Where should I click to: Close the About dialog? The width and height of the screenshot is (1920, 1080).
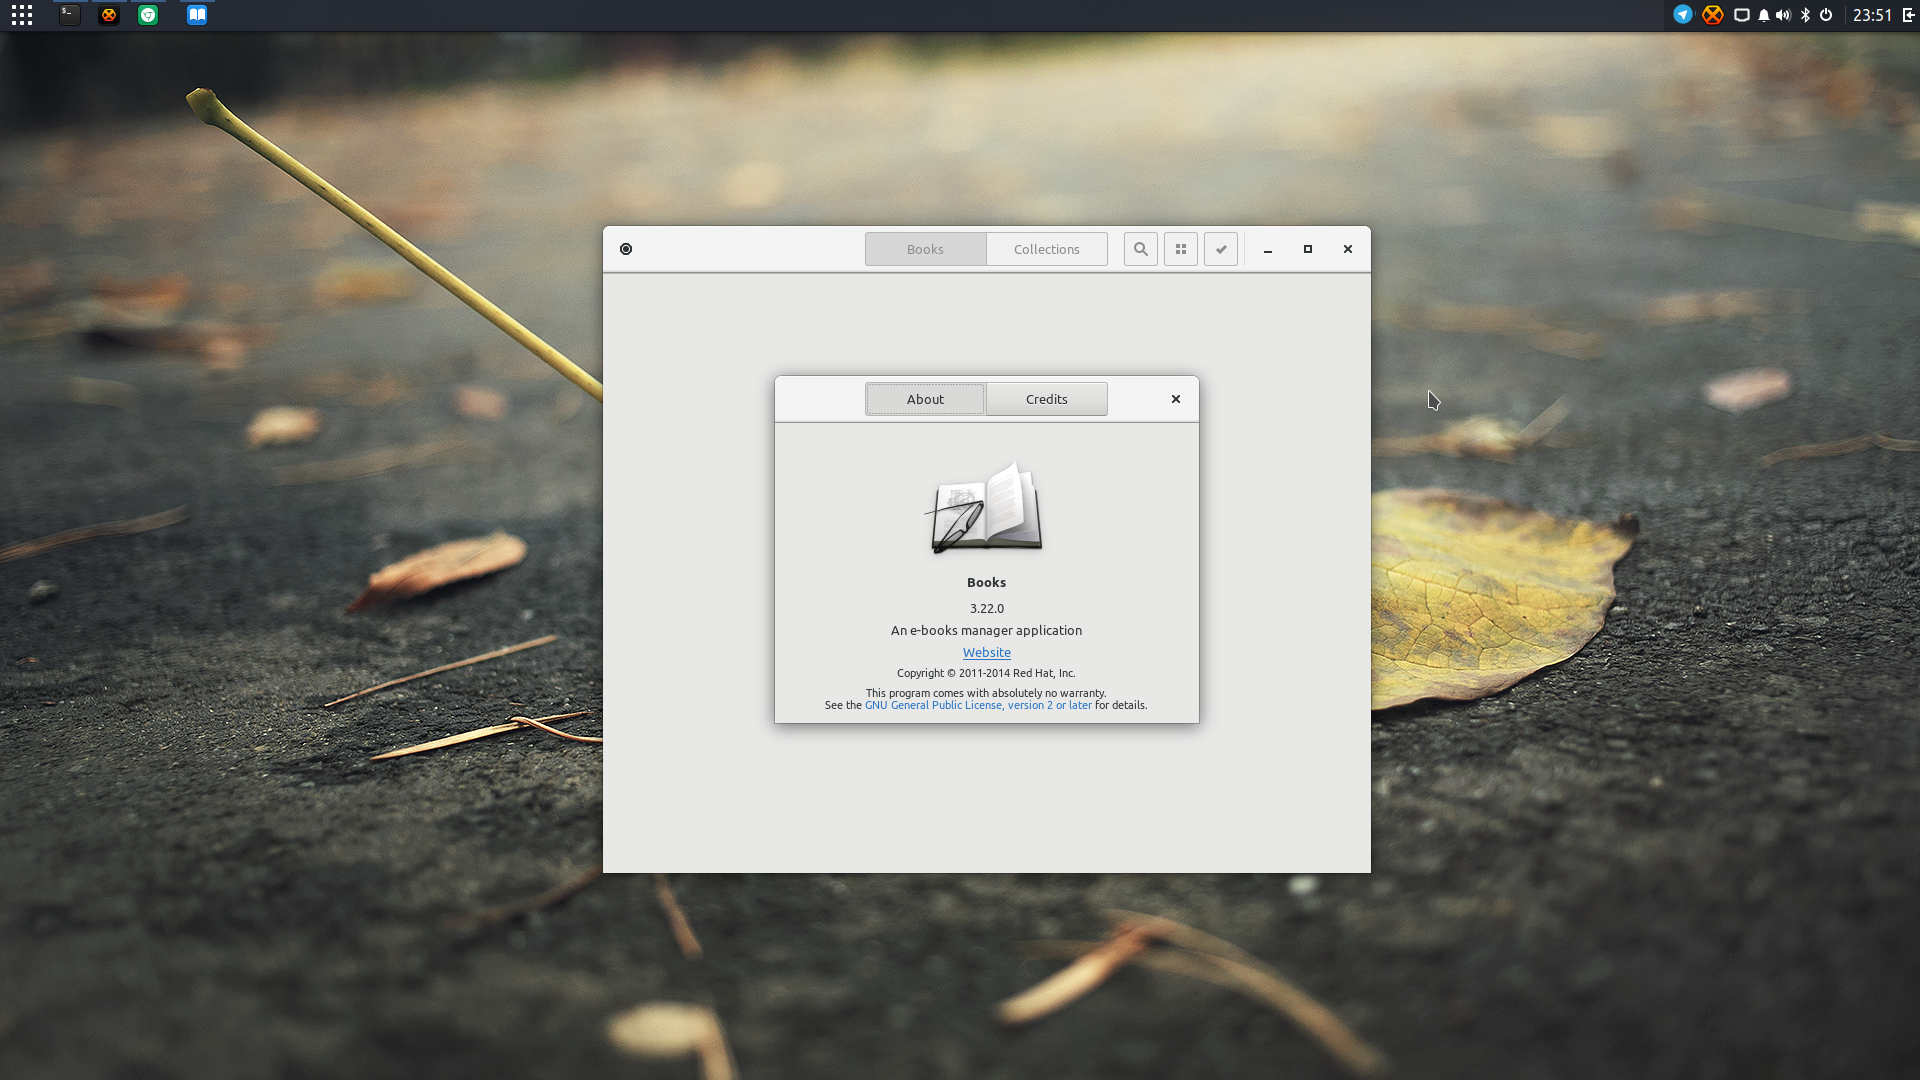pyautogui.click(x=1176, y=399)
